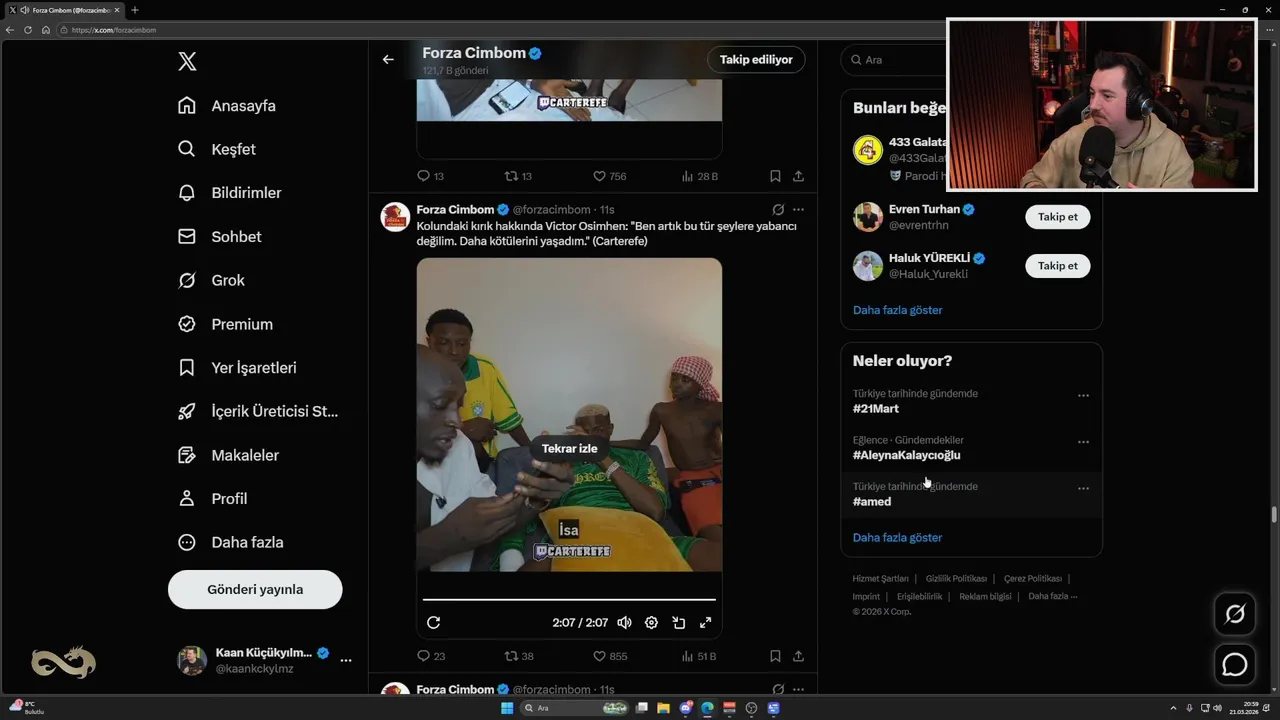This screenshot has height=720, width=1280.
Task: Follow Haluk YÜREKLİ with Takip et
Action: click(1057, 266)
